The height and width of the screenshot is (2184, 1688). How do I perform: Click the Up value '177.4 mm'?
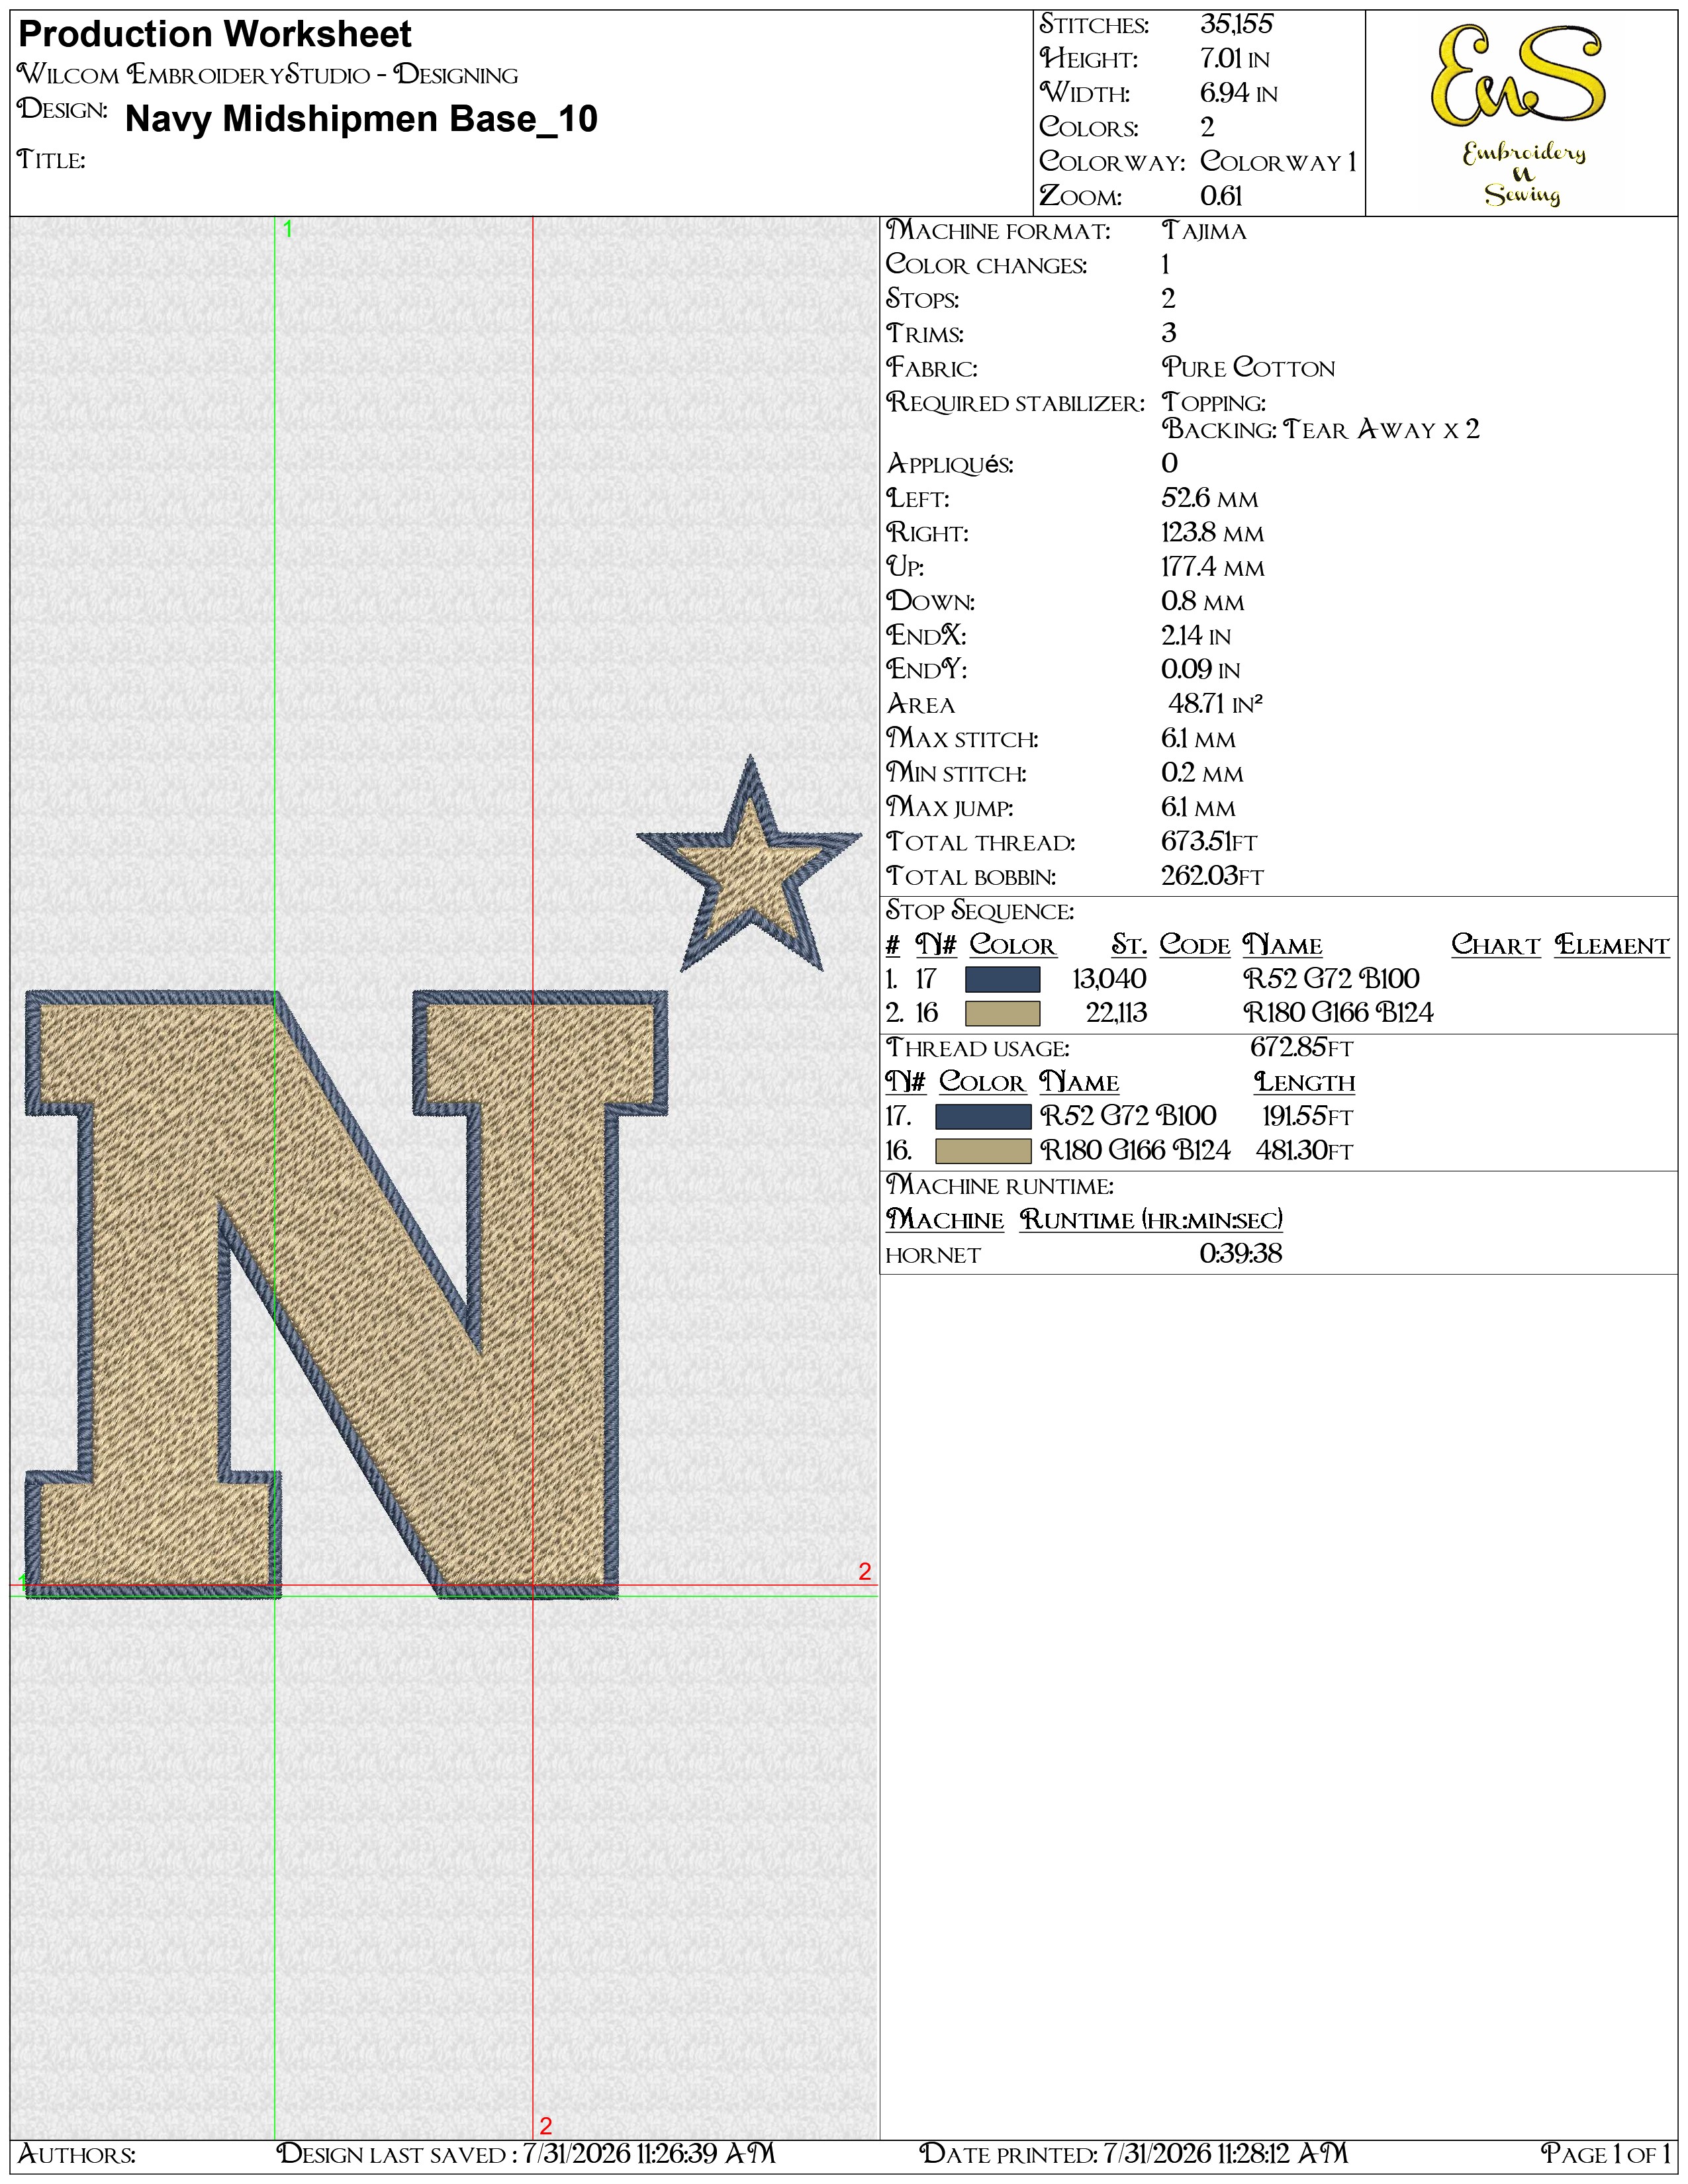tap(1213, 567)
